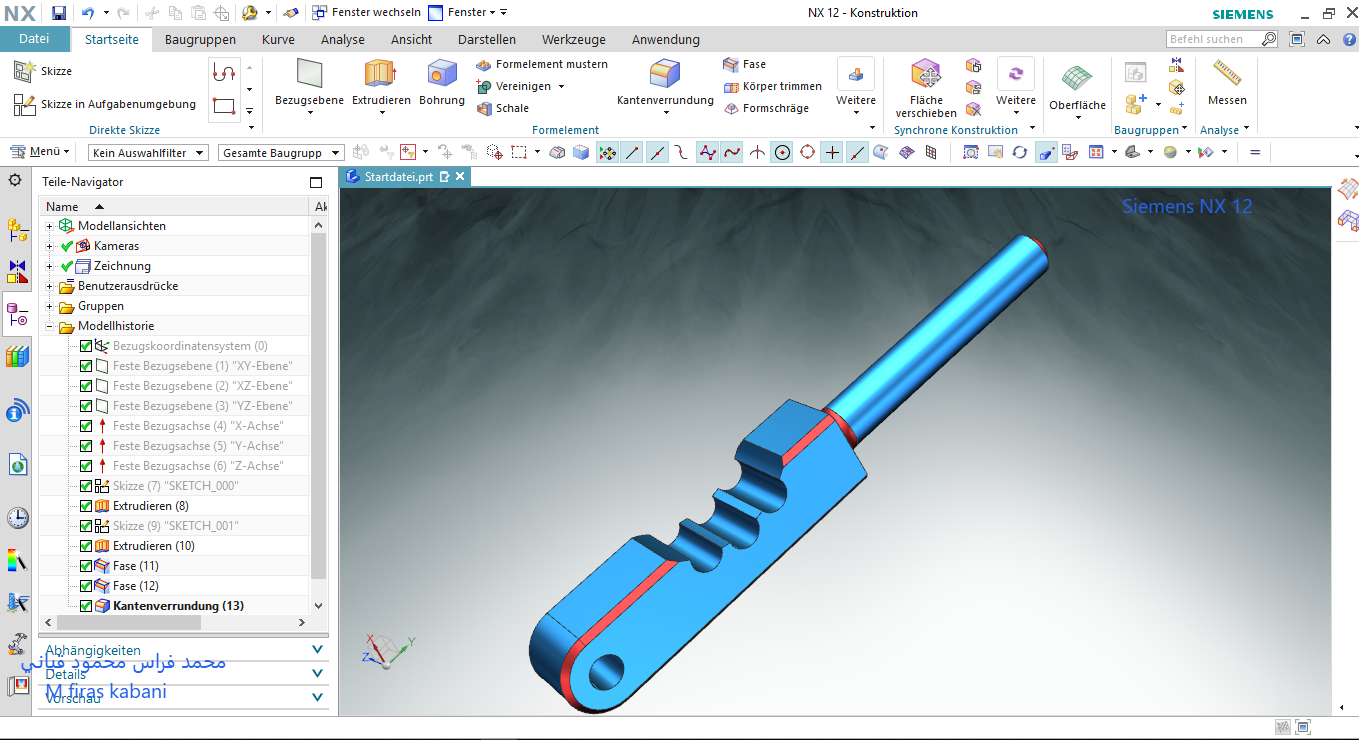Choose the Schale command
This screenshot has width=1359, height=740.
pyautogui.click(x=503, y=108)
